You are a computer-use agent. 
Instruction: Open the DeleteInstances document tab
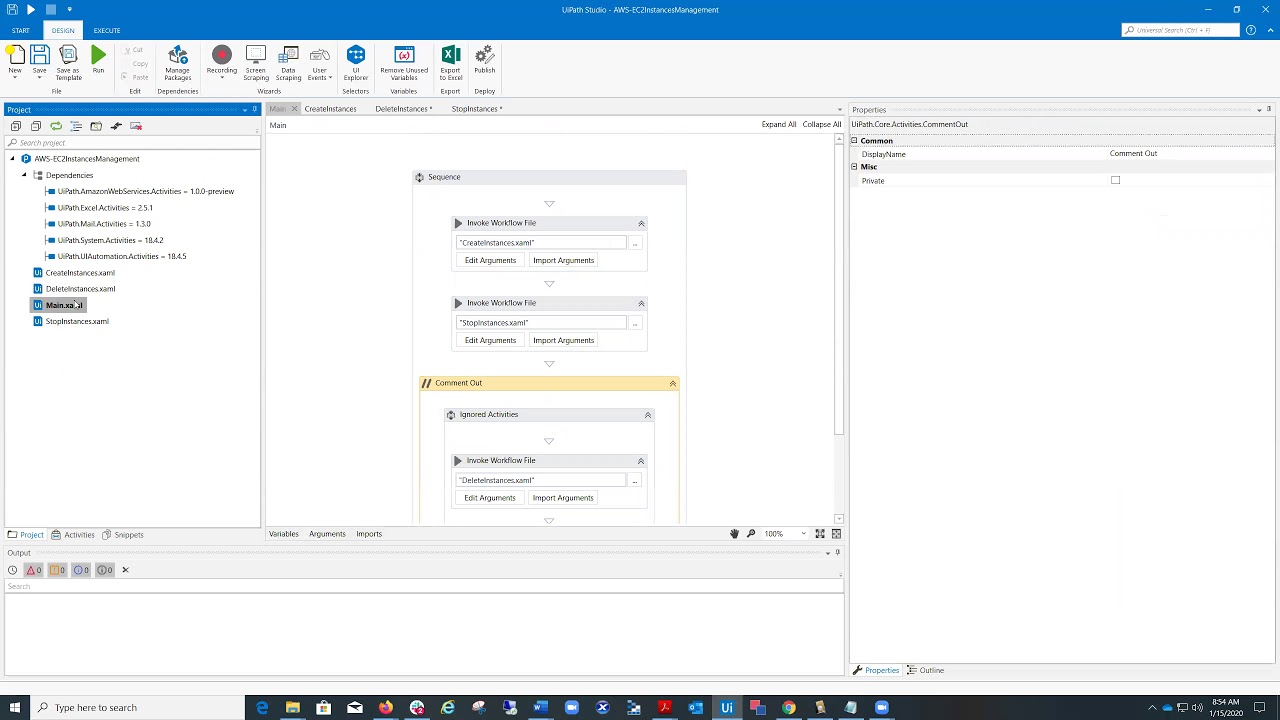[x=402, y=109]
